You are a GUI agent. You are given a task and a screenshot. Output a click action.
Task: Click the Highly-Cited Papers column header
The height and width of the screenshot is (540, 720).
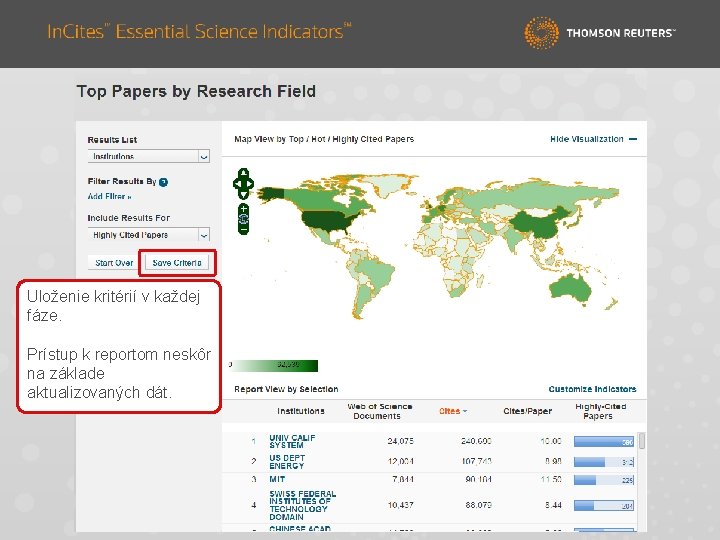click(x=601, y=411)
